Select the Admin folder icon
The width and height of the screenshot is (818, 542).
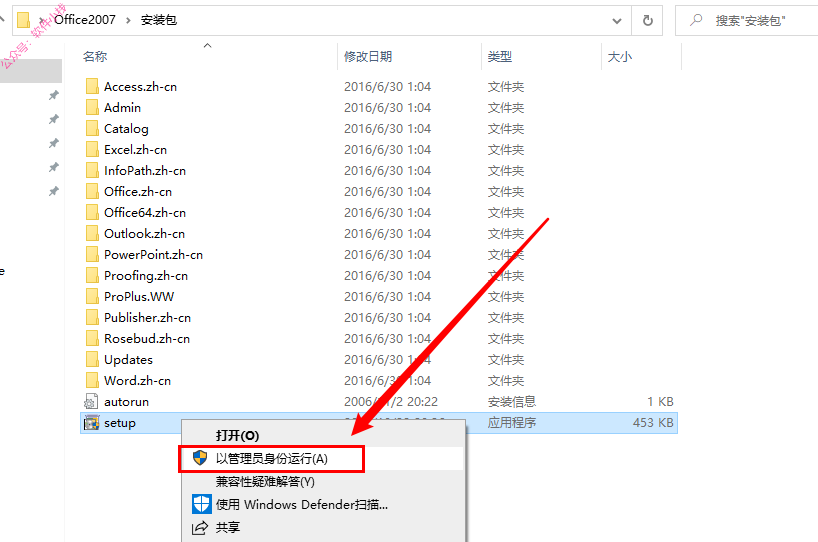(92, 107)
